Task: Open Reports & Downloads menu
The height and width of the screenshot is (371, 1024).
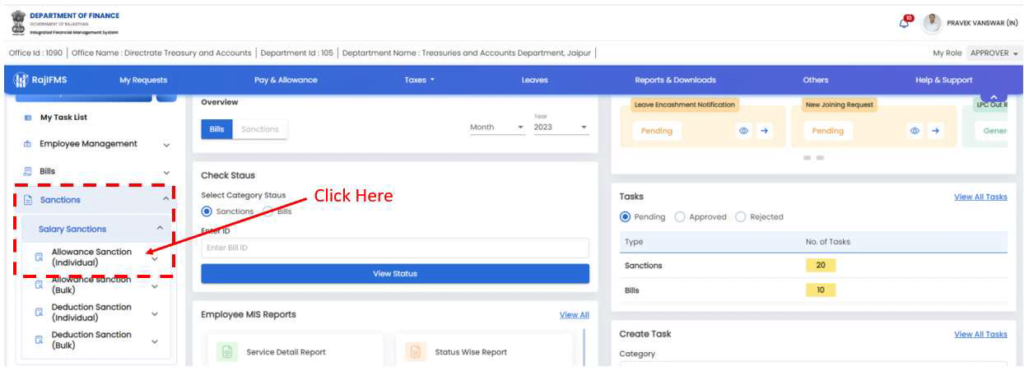Action: [x=675, y=80]
